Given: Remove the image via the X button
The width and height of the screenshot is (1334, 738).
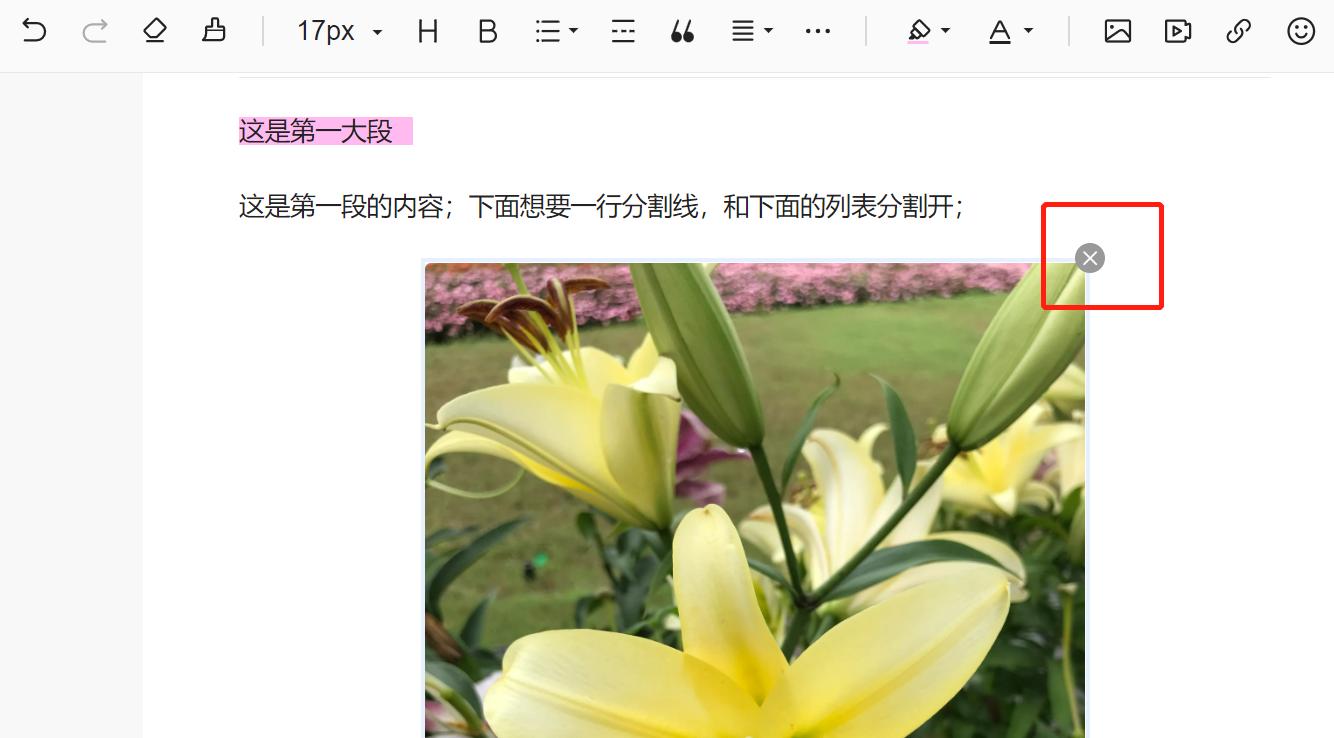Looking at the screenshot, I should click(1089, 257).
